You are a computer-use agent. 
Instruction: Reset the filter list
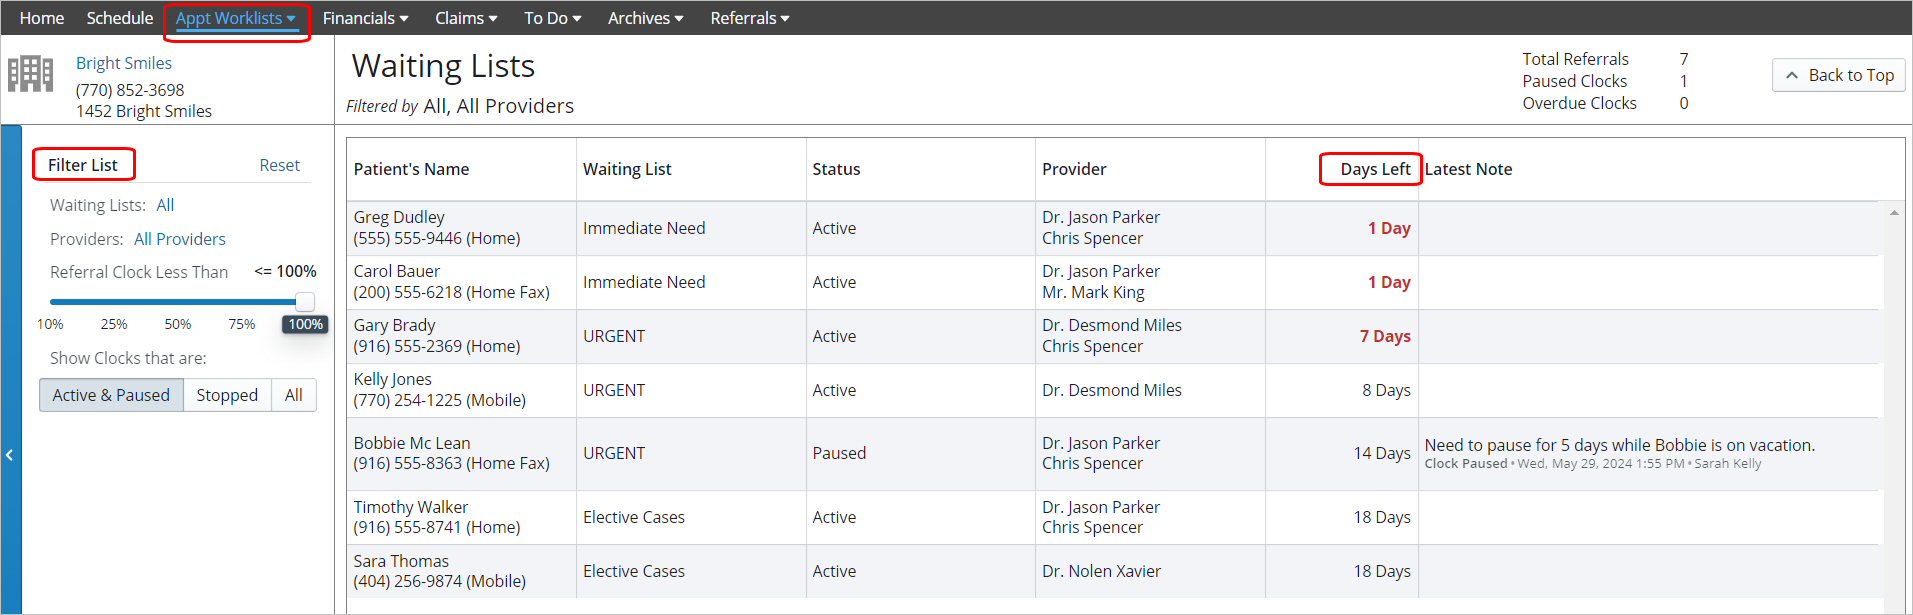tap(279, 165)
